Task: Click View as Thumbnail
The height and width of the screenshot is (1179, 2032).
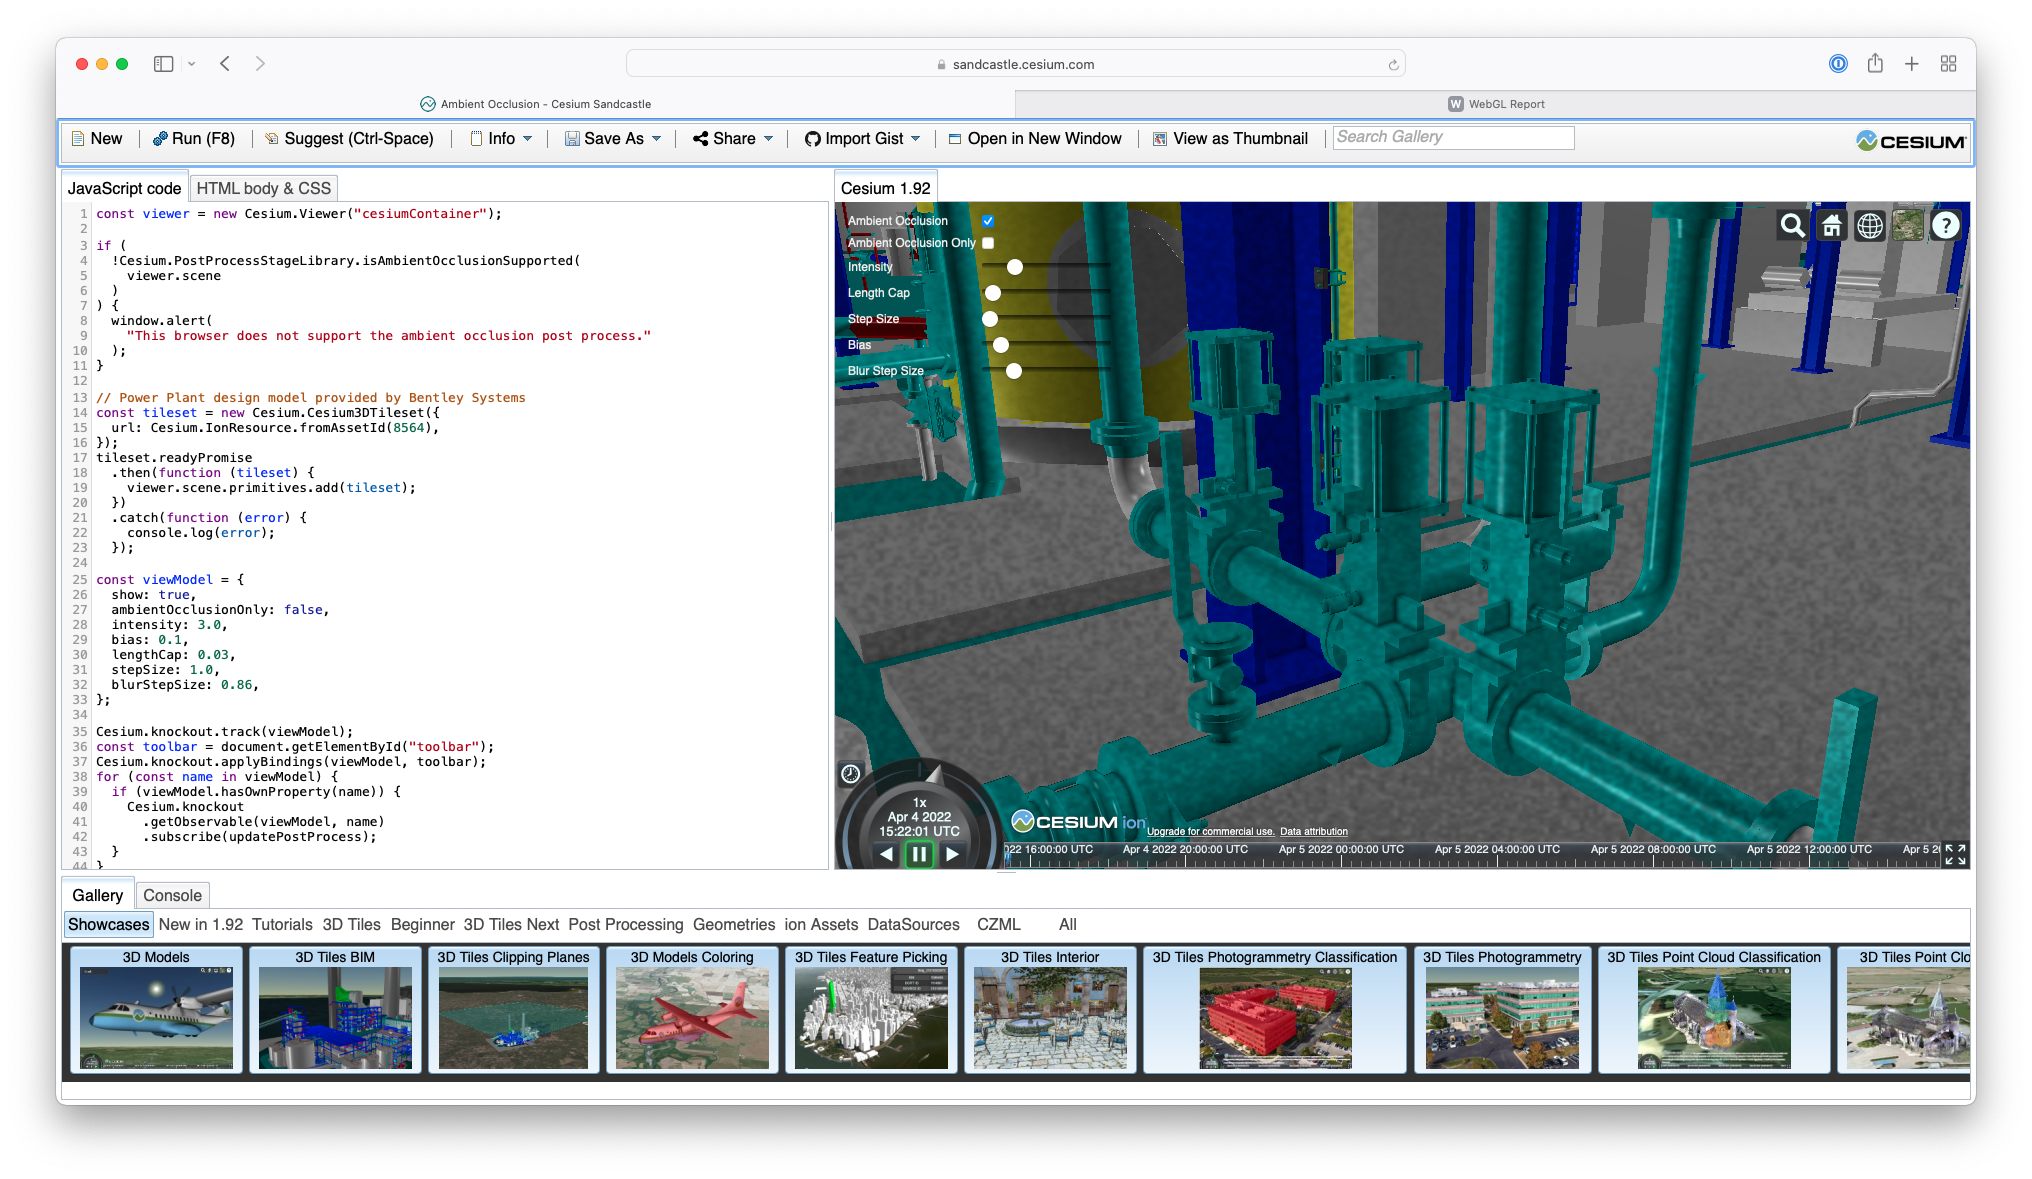Action: pos(1230,139)
